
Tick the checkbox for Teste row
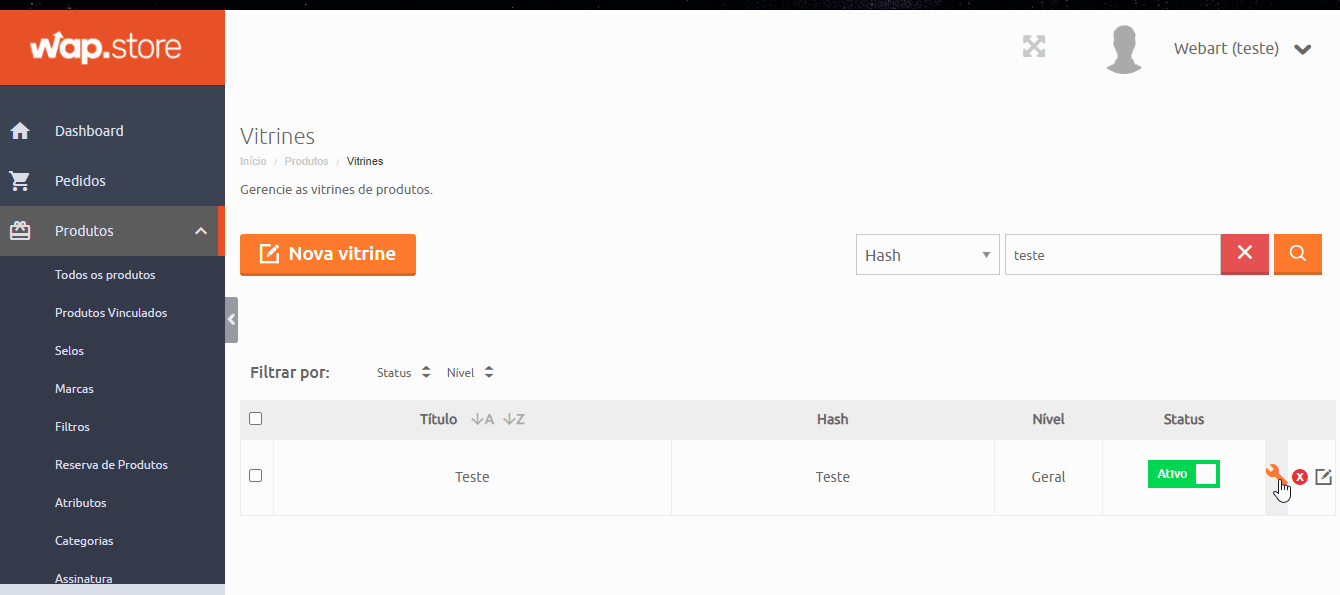255,475
